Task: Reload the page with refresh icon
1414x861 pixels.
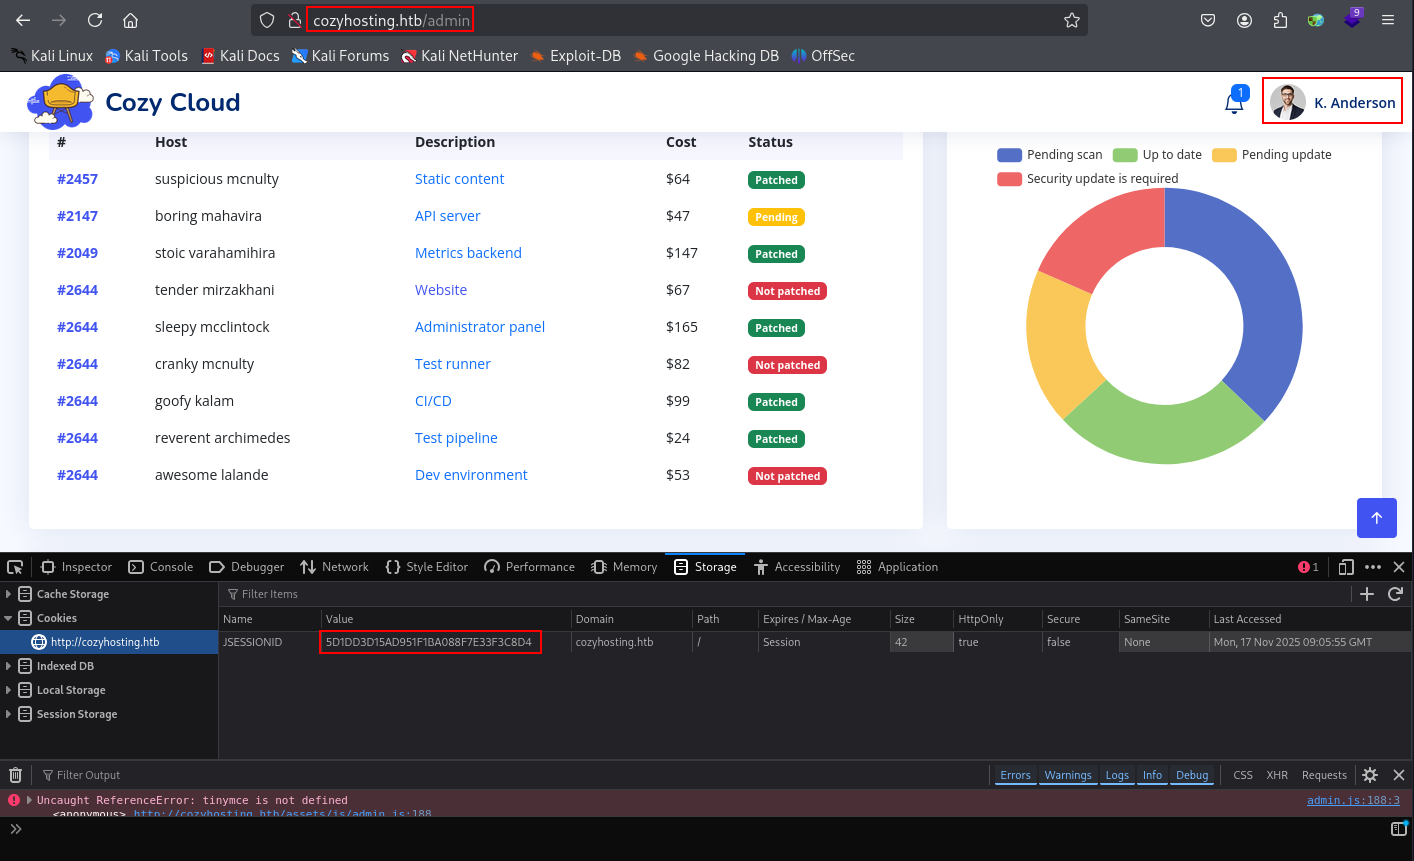Action: tap(95, 20)
